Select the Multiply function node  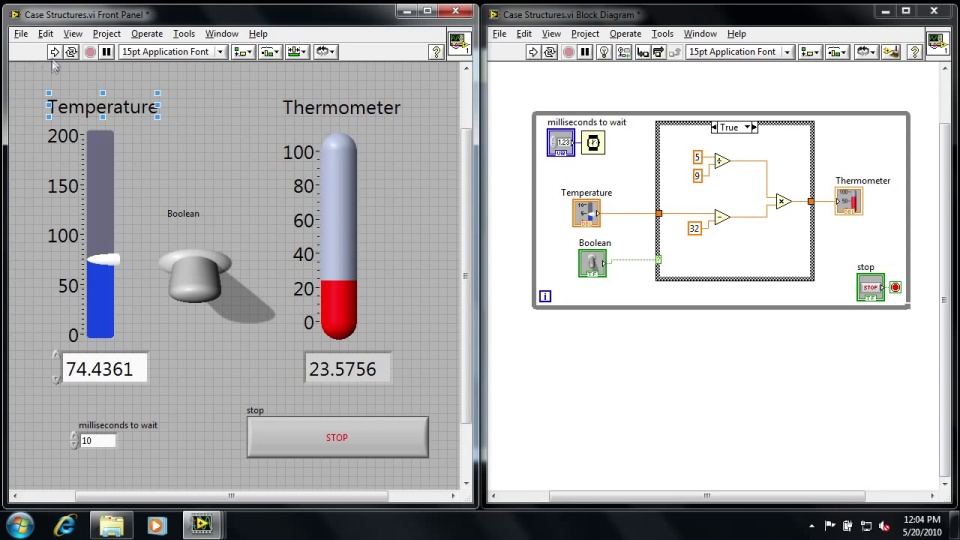click(x=783, y=202)
